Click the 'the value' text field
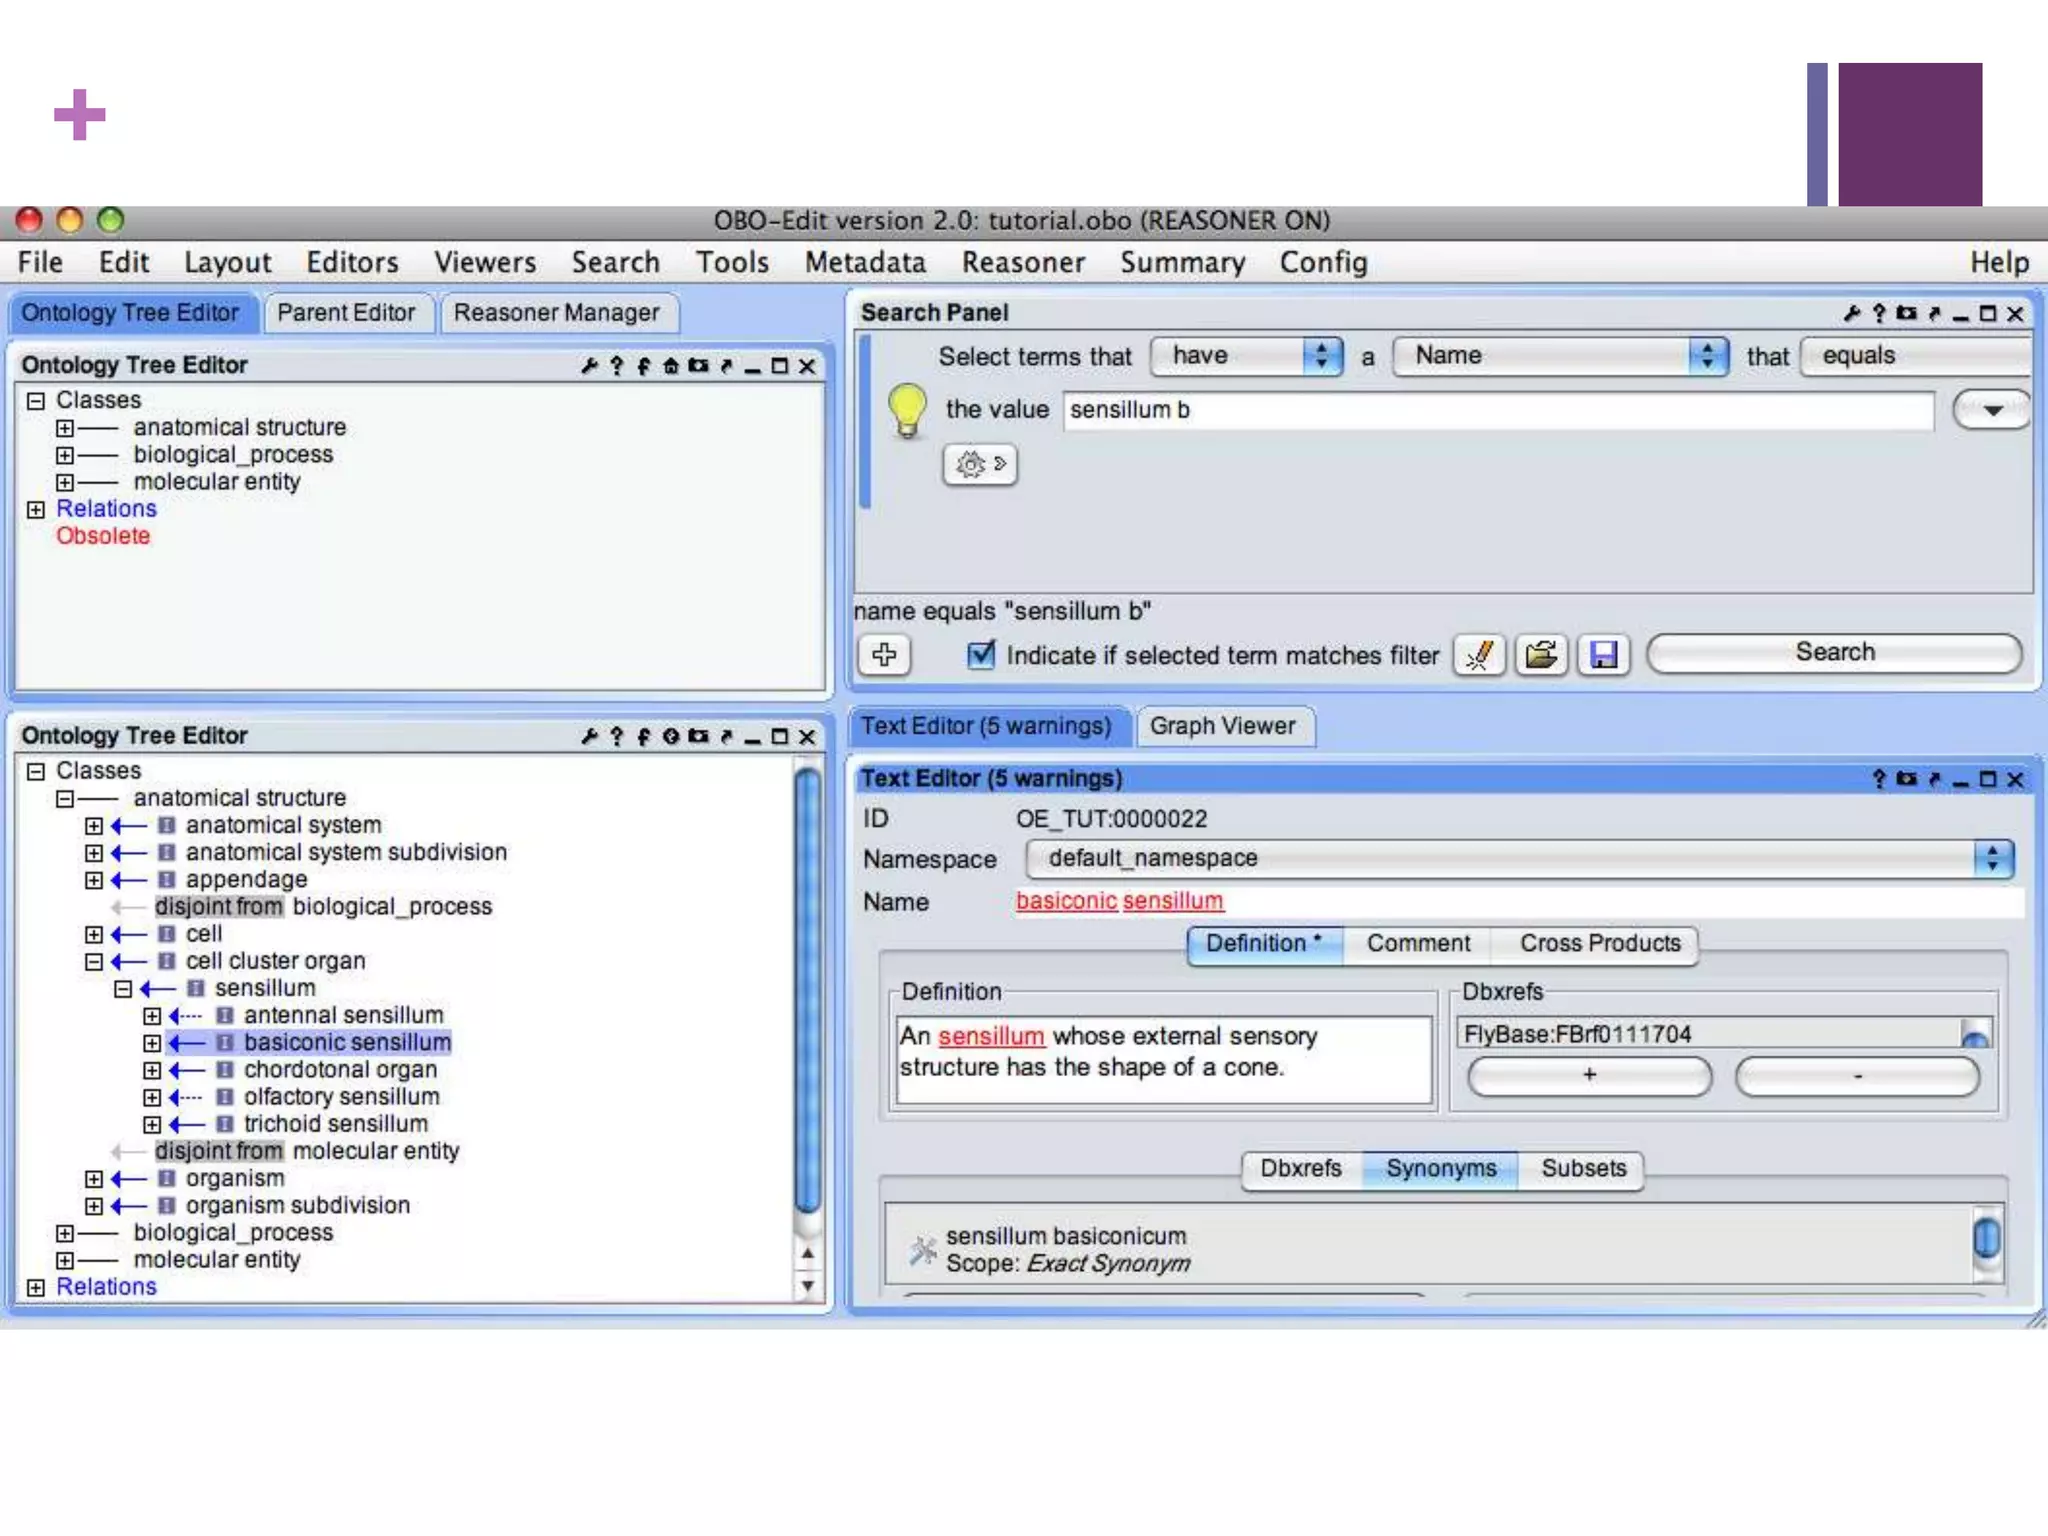 point(1497,410)
